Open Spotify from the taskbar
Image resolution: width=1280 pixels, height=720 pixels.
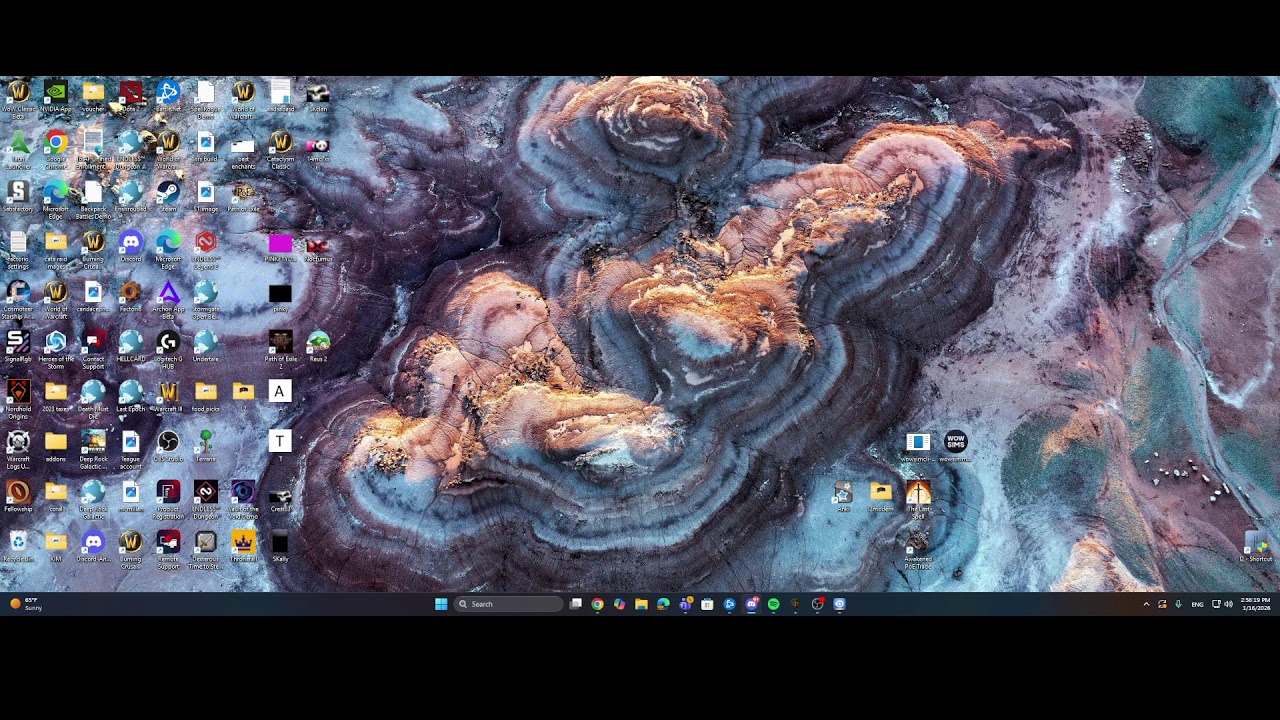pos(773,604)
